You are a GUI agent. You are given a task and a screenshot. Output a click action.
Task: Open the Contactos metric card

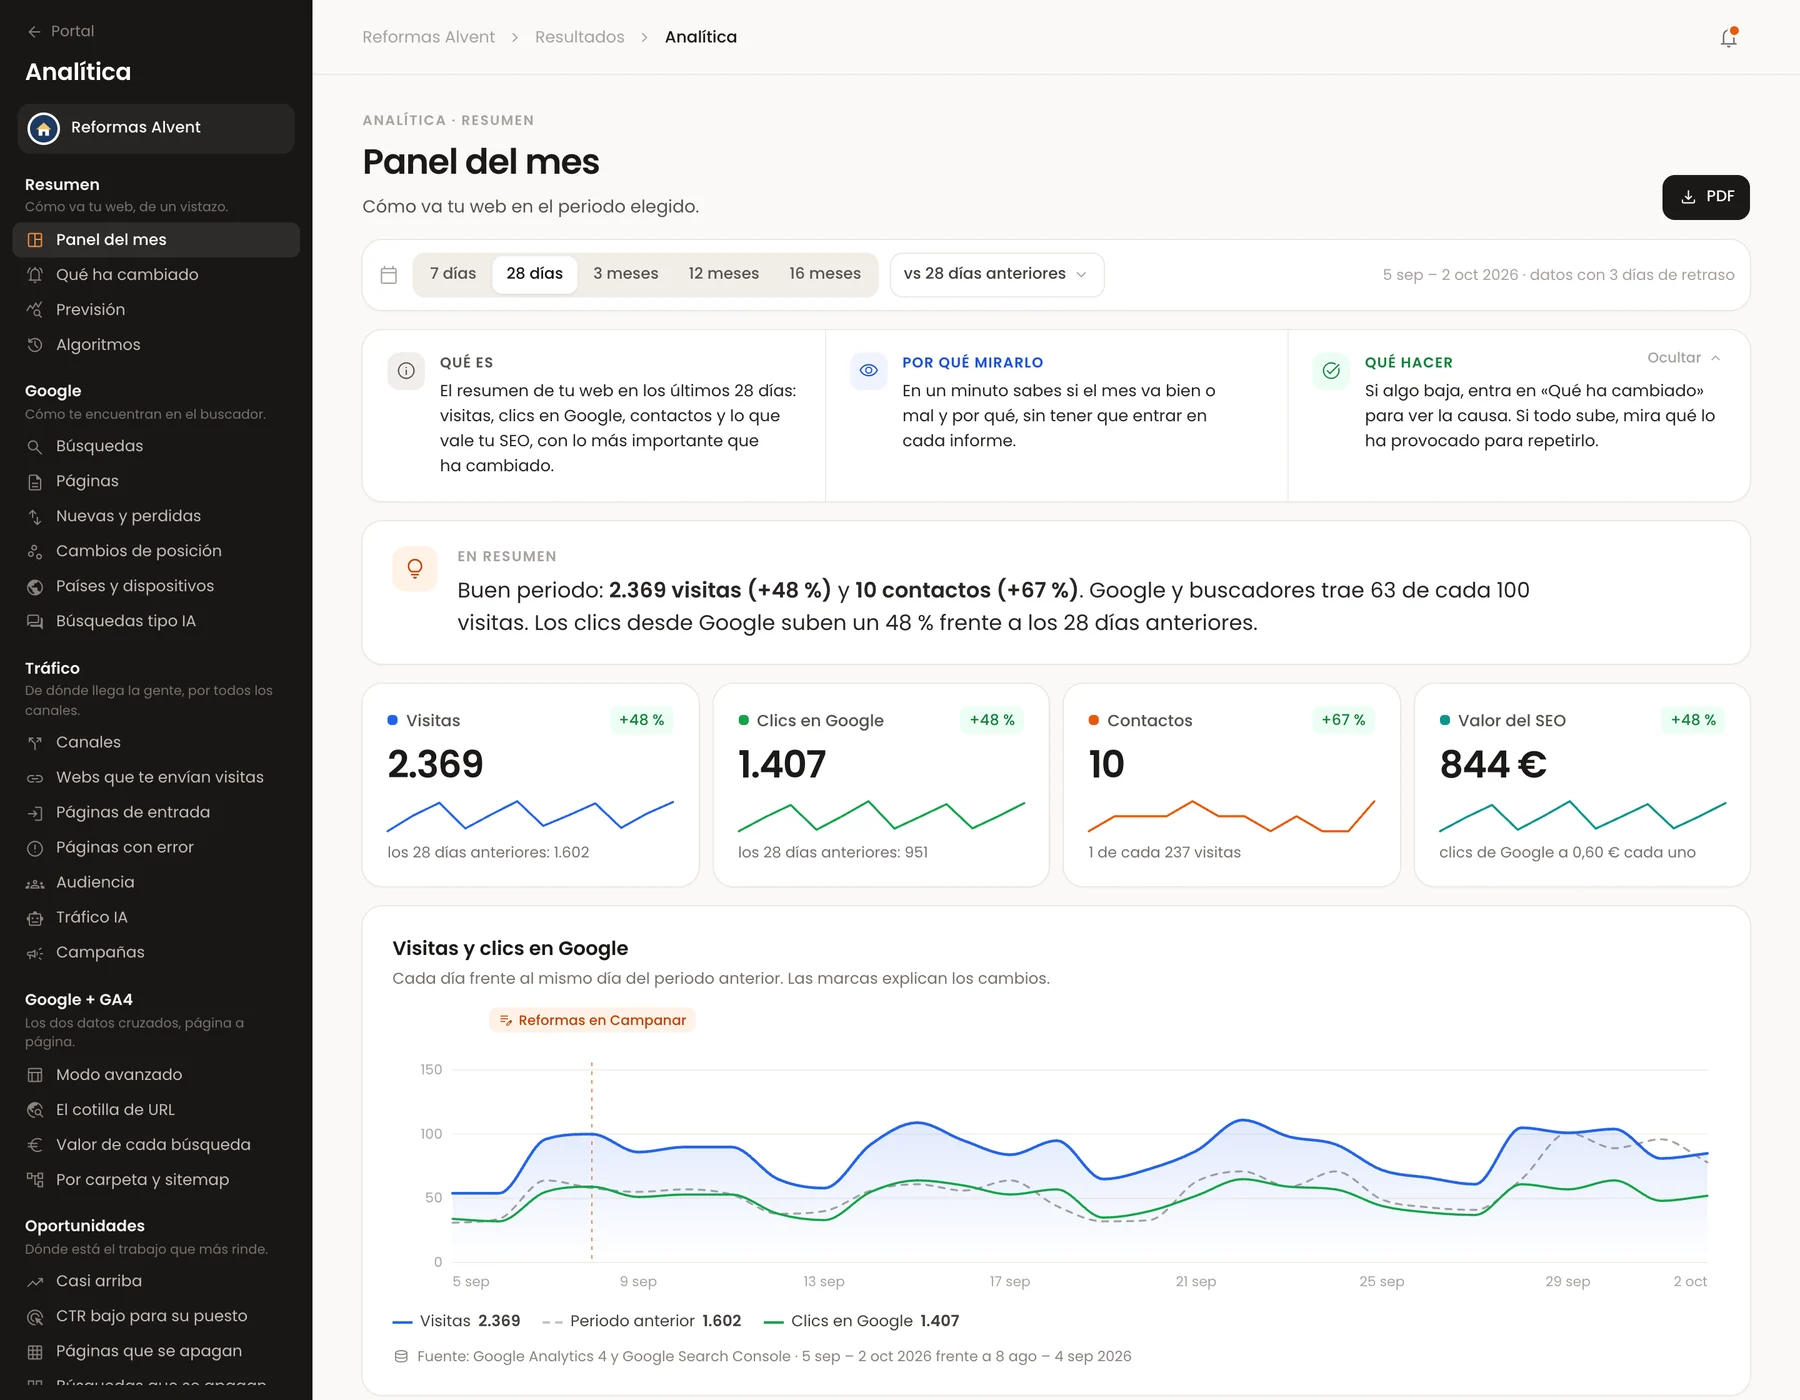1231,785
